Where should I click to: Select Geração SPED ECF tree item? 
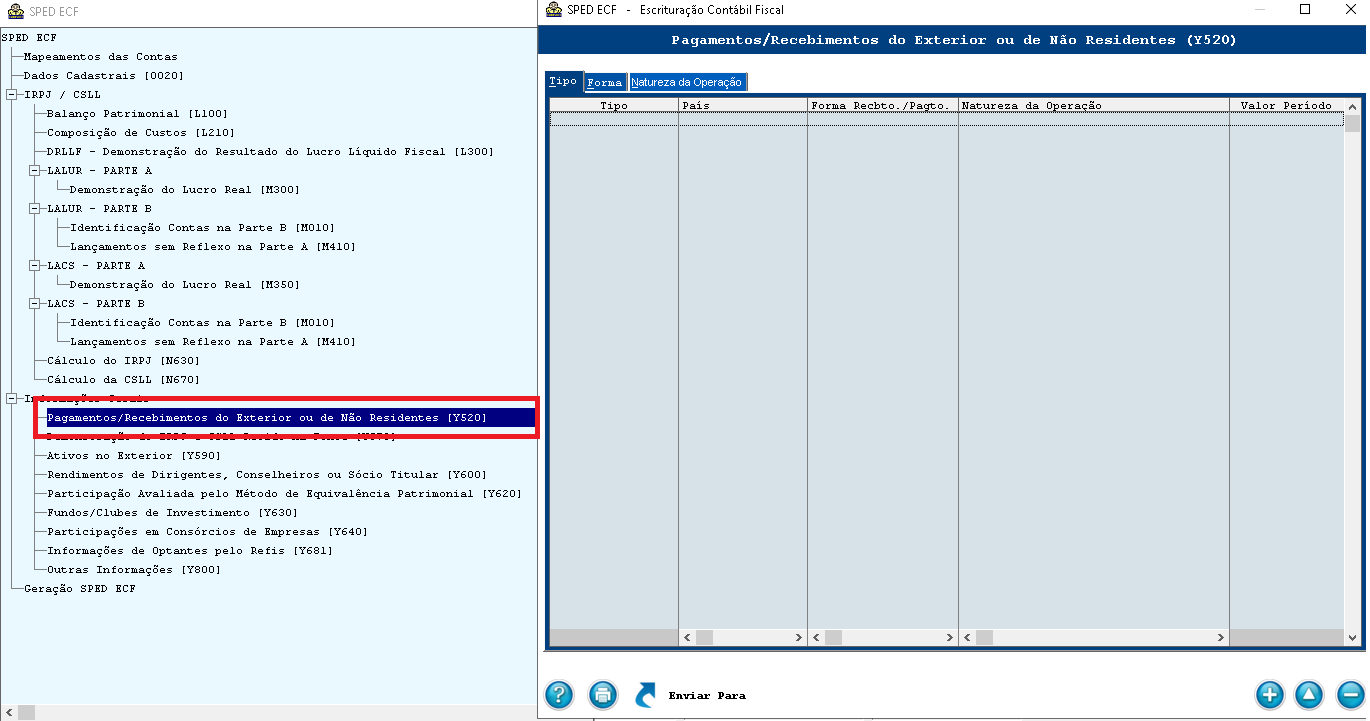pyautogui.click(x=80, y=589)
